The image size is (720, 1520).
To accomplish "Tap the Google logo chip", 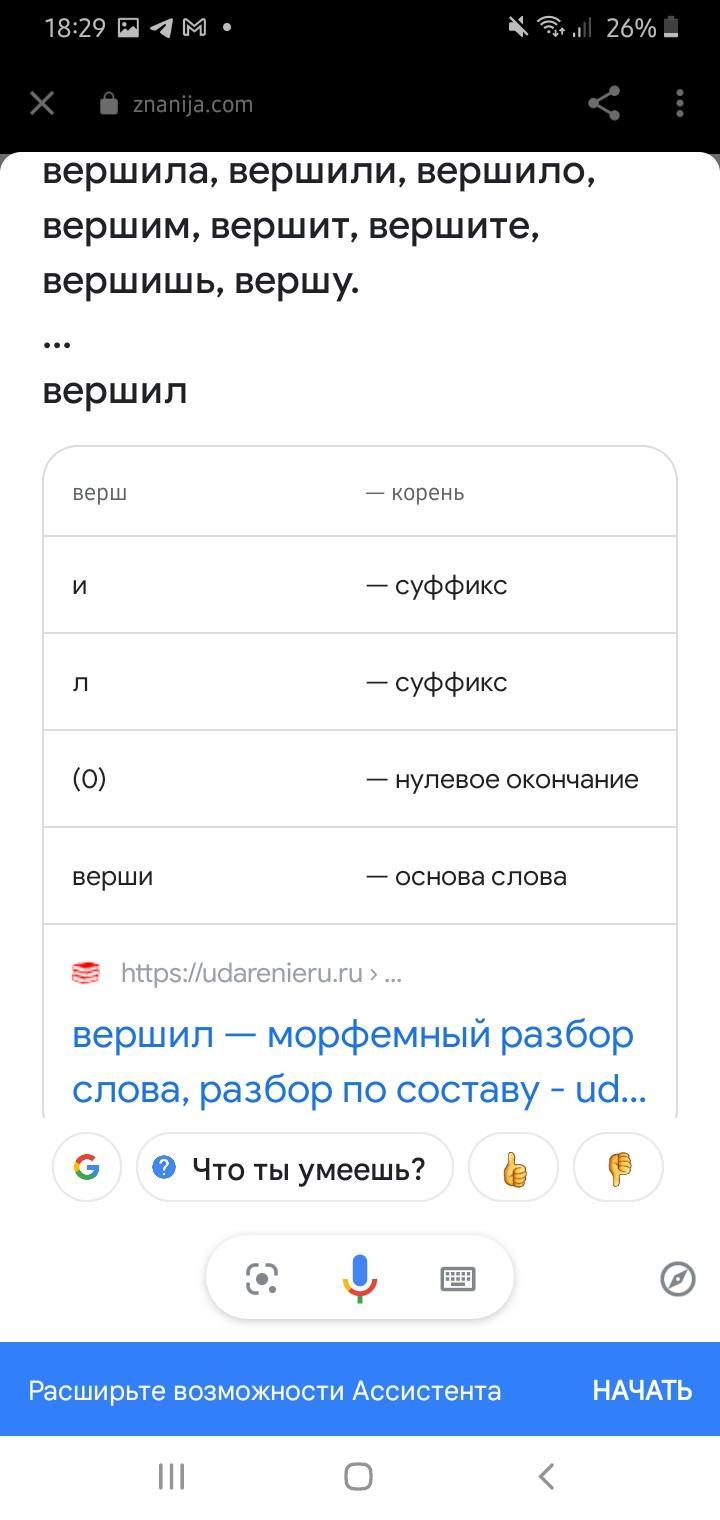I will click(x=87, y=1167).
